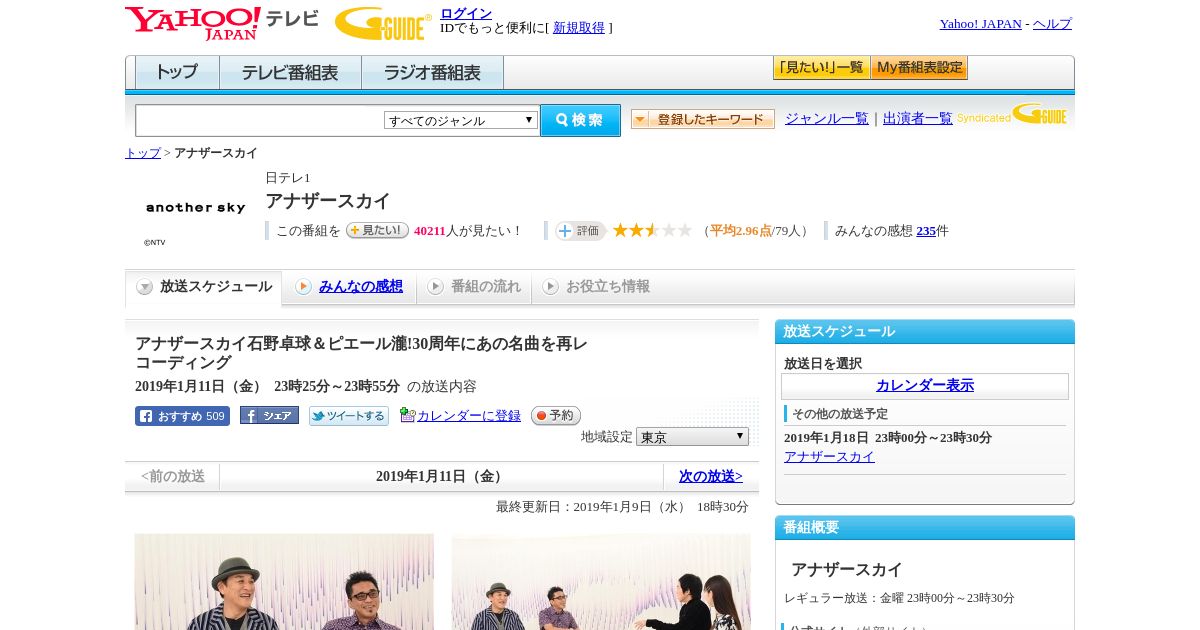
Task: Expand 登録したキーワード dropdown
Action: click(x=703, y=119)
